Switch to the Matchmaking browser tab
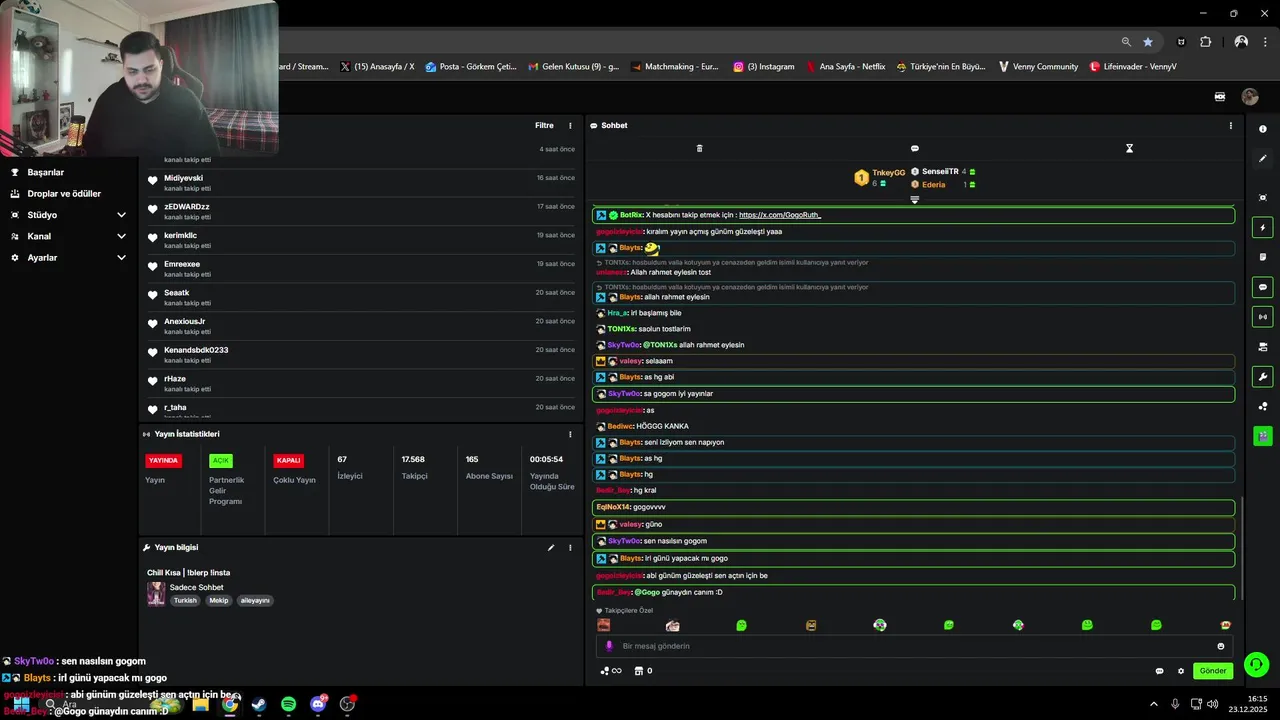1280x720 pixels. coord(675,67)
